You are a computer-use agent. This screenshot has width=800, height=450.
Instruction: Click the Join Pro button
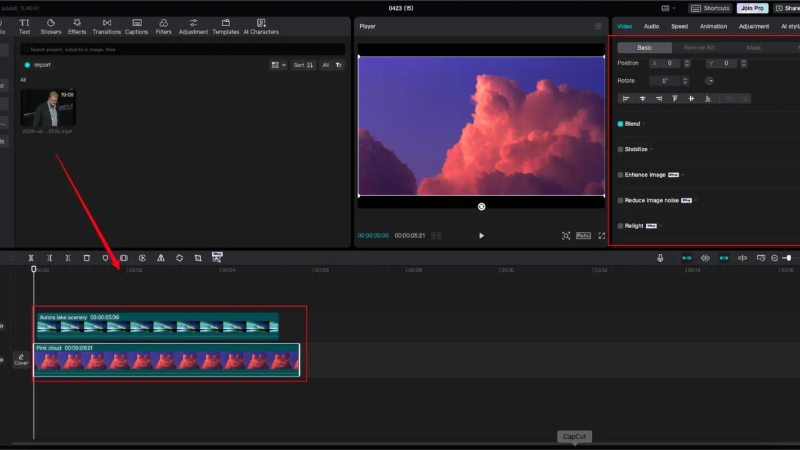(x=753, y=8)
